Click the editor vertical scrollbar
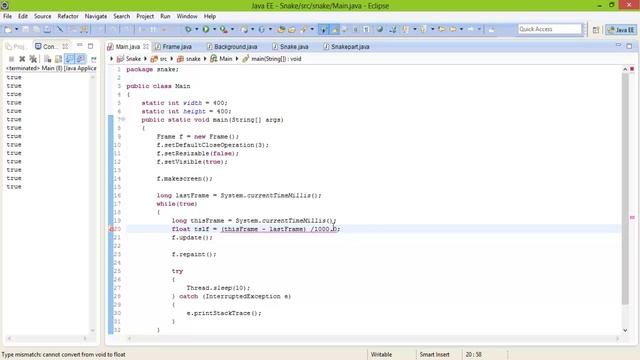 625,189
